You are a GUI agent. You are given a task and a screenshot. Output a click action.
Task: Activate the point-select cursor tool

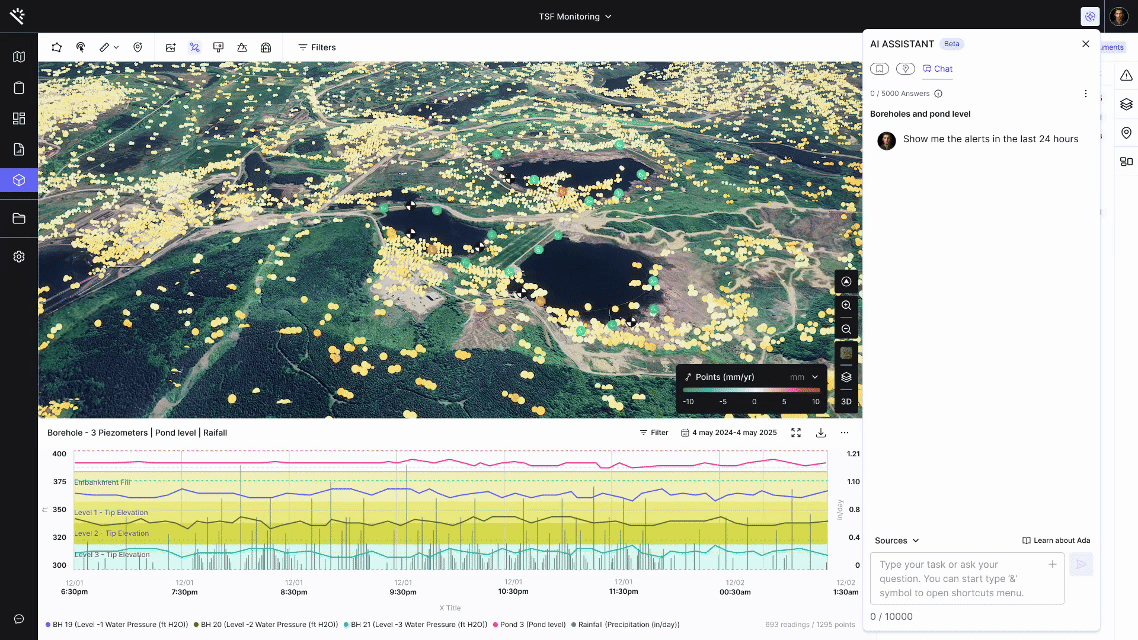pos(81,47)
